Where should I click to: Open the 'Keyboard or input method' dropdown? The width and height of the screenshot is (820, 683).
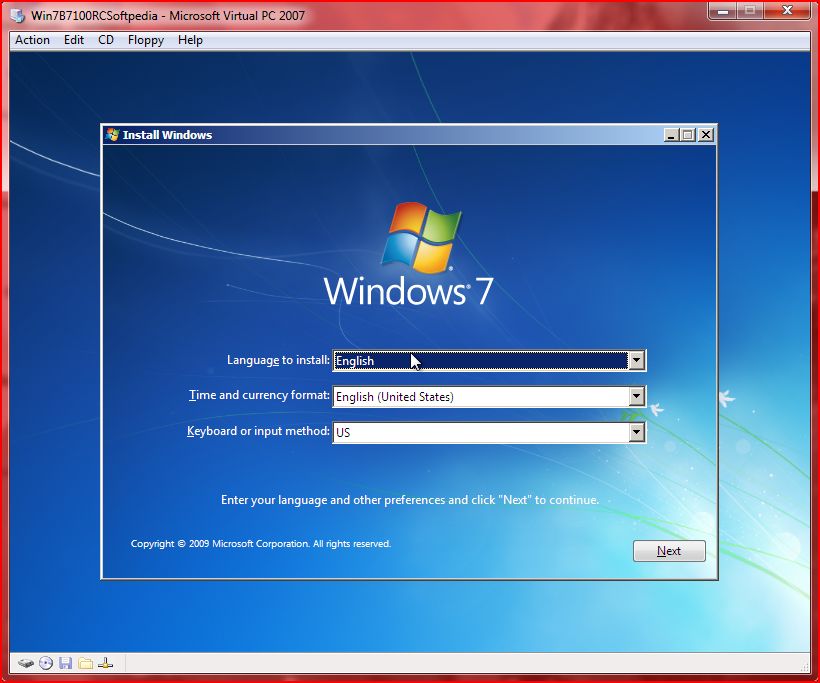(637, 432)
